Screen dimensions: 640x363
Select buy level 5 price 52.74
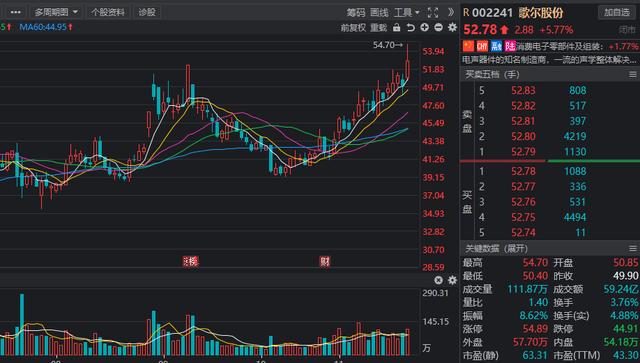(523, 233)
